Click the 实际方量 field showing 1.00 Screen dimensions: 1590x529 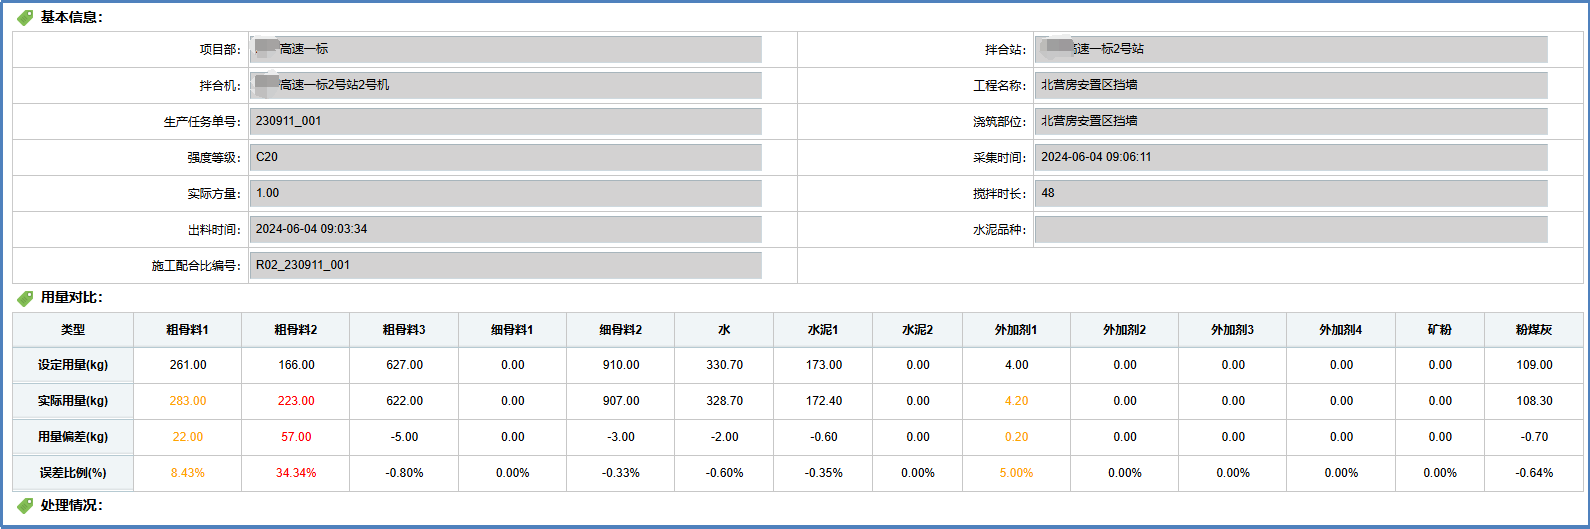click(505, 193)
